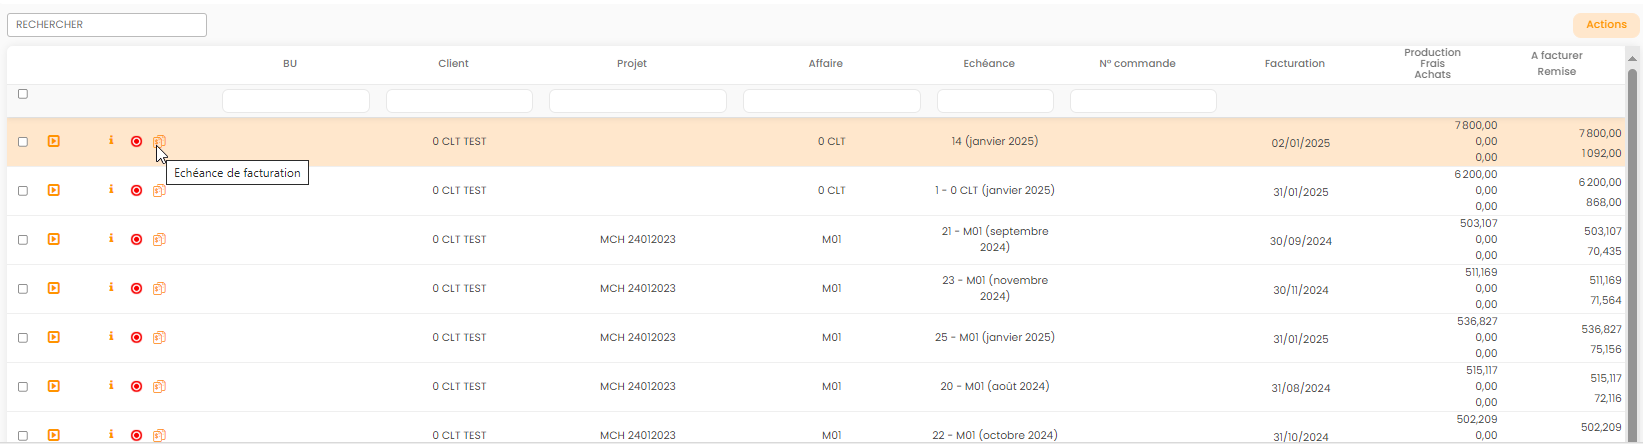The width and height of the screenshot is (1643, 444).
Task: Click red target icon on 20 - M01 août row
Action: point(136,386)
